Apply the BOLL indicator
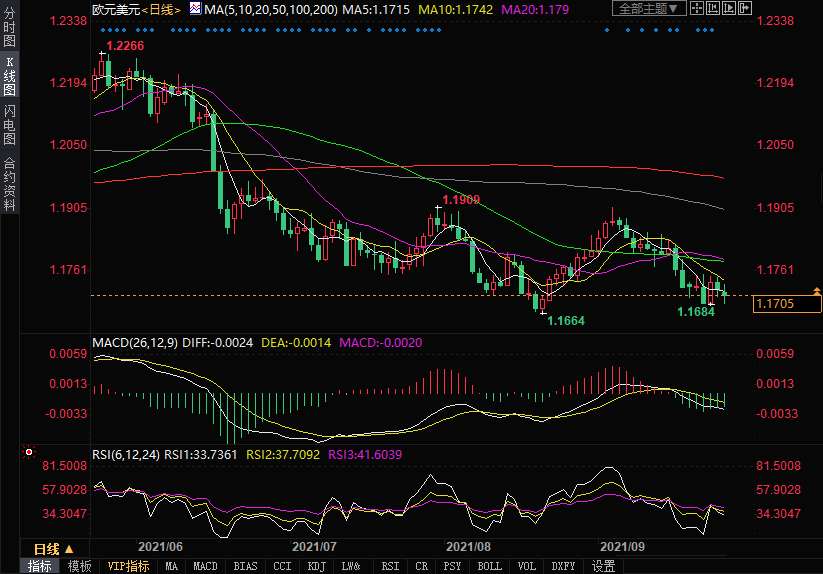The height and width of the screenshot is (574, 823). click(490, 566)
